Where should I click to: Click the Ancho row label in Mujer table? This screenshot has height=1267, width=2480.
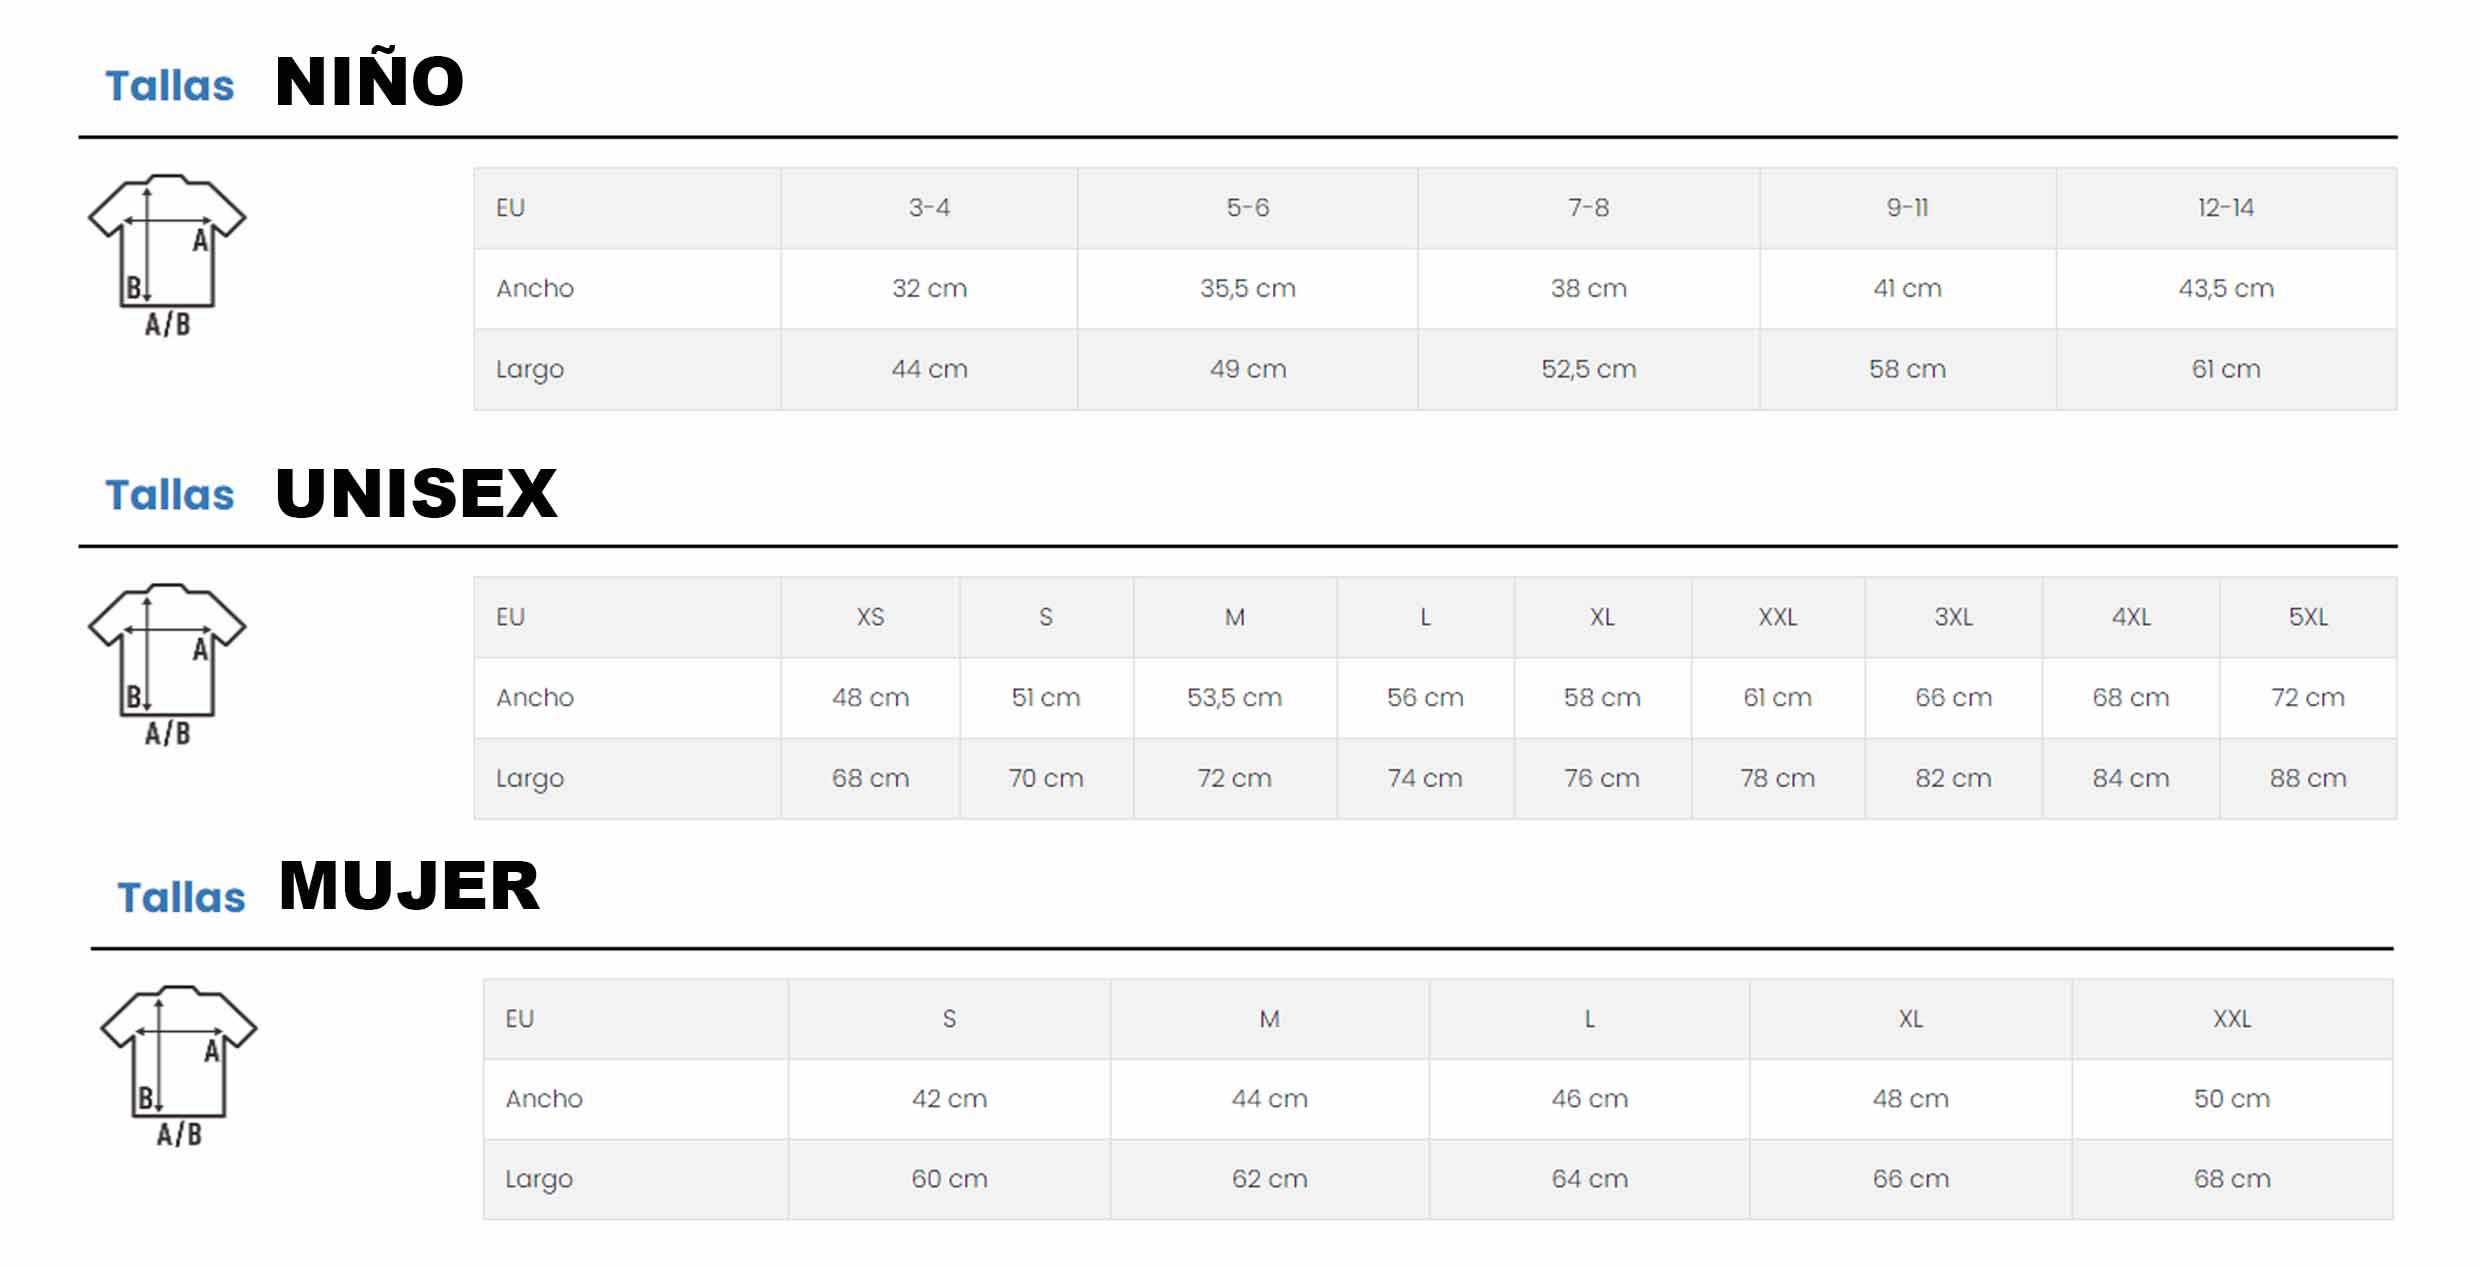click(544, 1099)
